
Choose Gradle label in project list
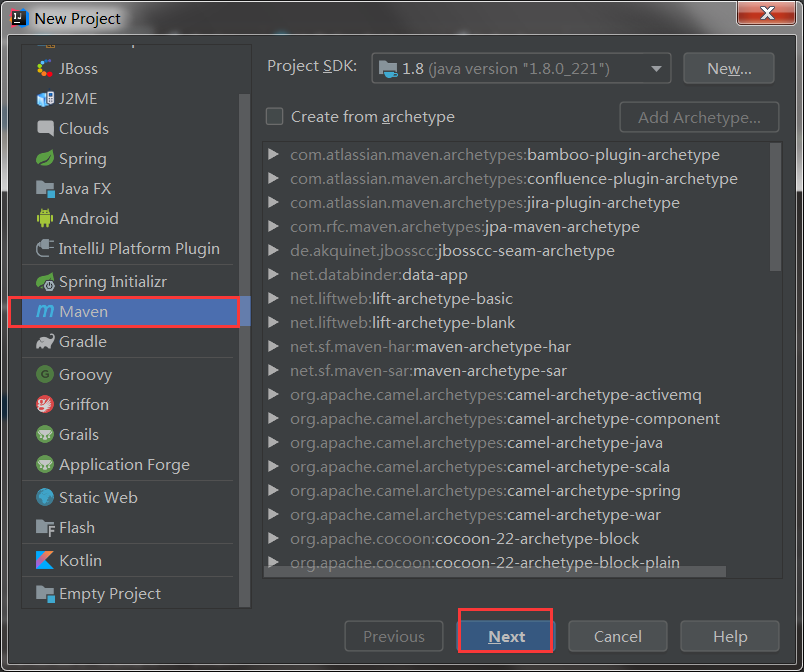click(x=83, y=341)
